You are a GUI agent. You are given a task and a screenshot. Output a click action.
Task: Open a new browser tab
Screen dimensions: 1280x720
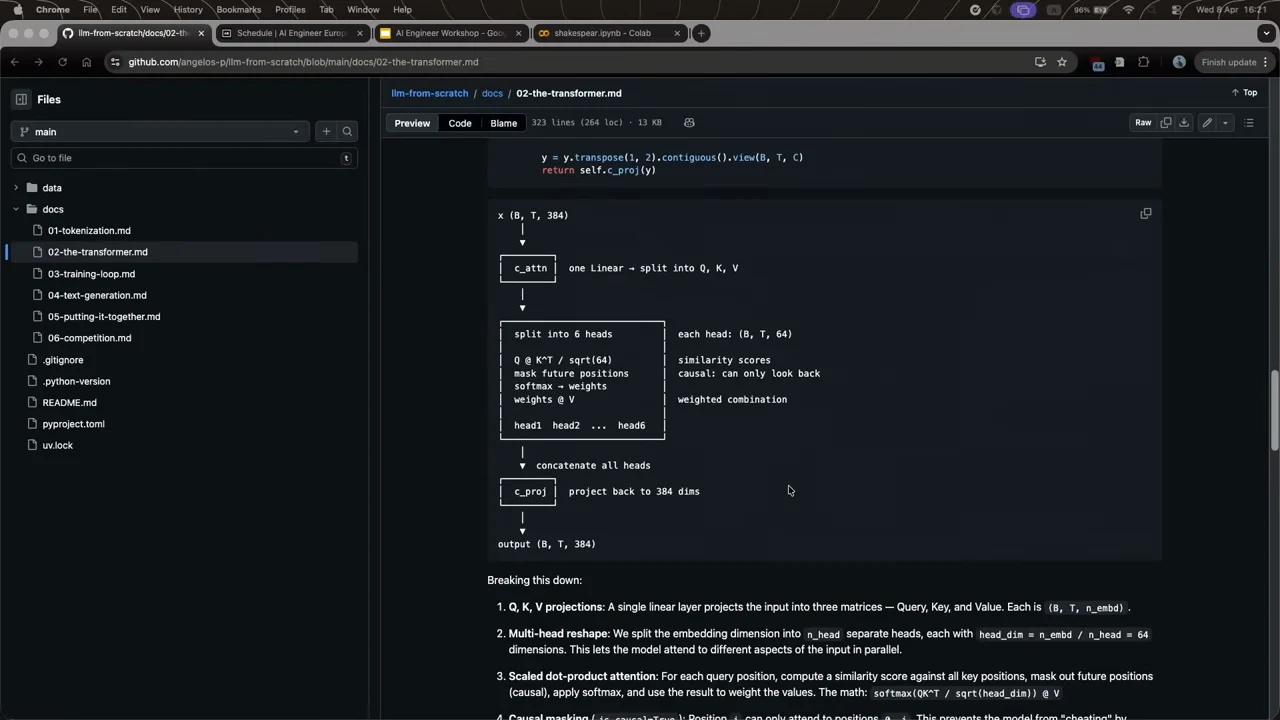pyautogui.click(x=701, y=33)
